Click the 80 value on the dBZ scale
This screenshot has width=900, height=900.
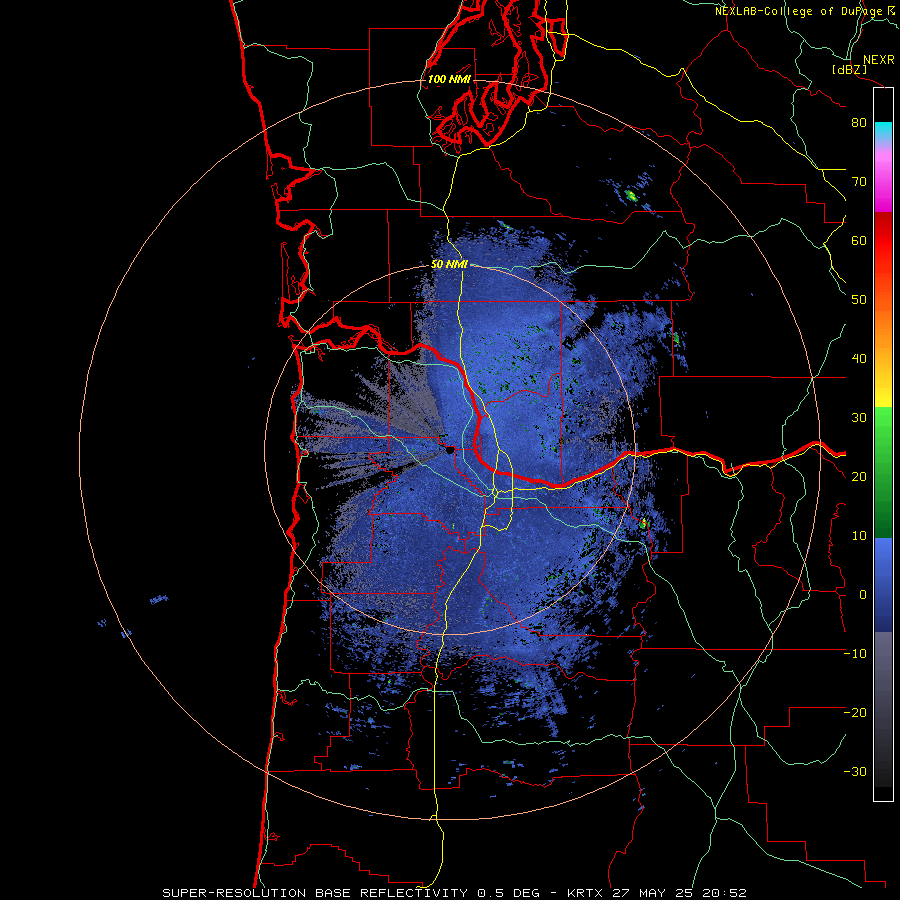click(x=859, y=123)
